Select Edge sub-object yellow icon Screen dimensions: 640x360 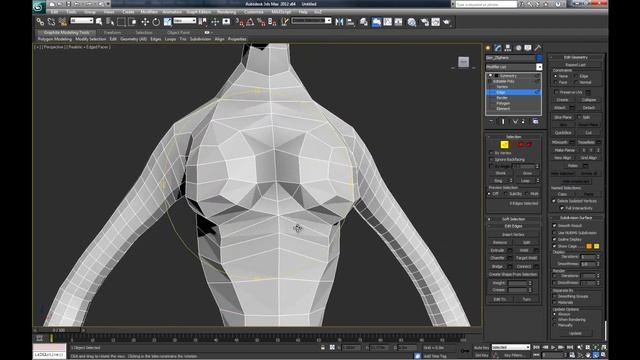[x=504, y=144]
